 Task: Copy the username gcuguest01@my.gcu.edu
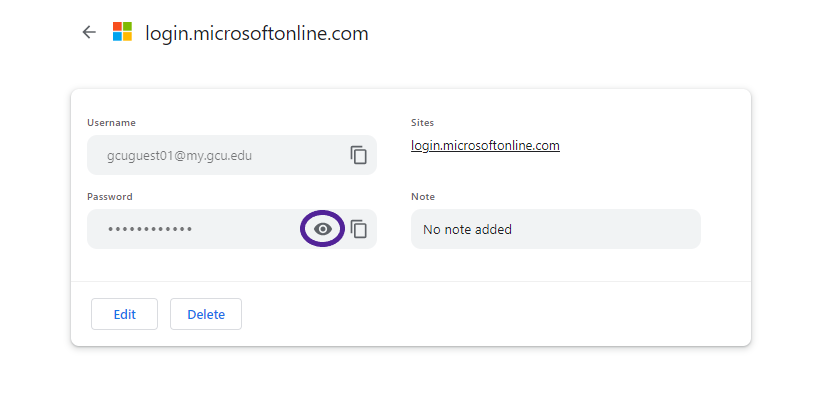click(x=359, y=155)
